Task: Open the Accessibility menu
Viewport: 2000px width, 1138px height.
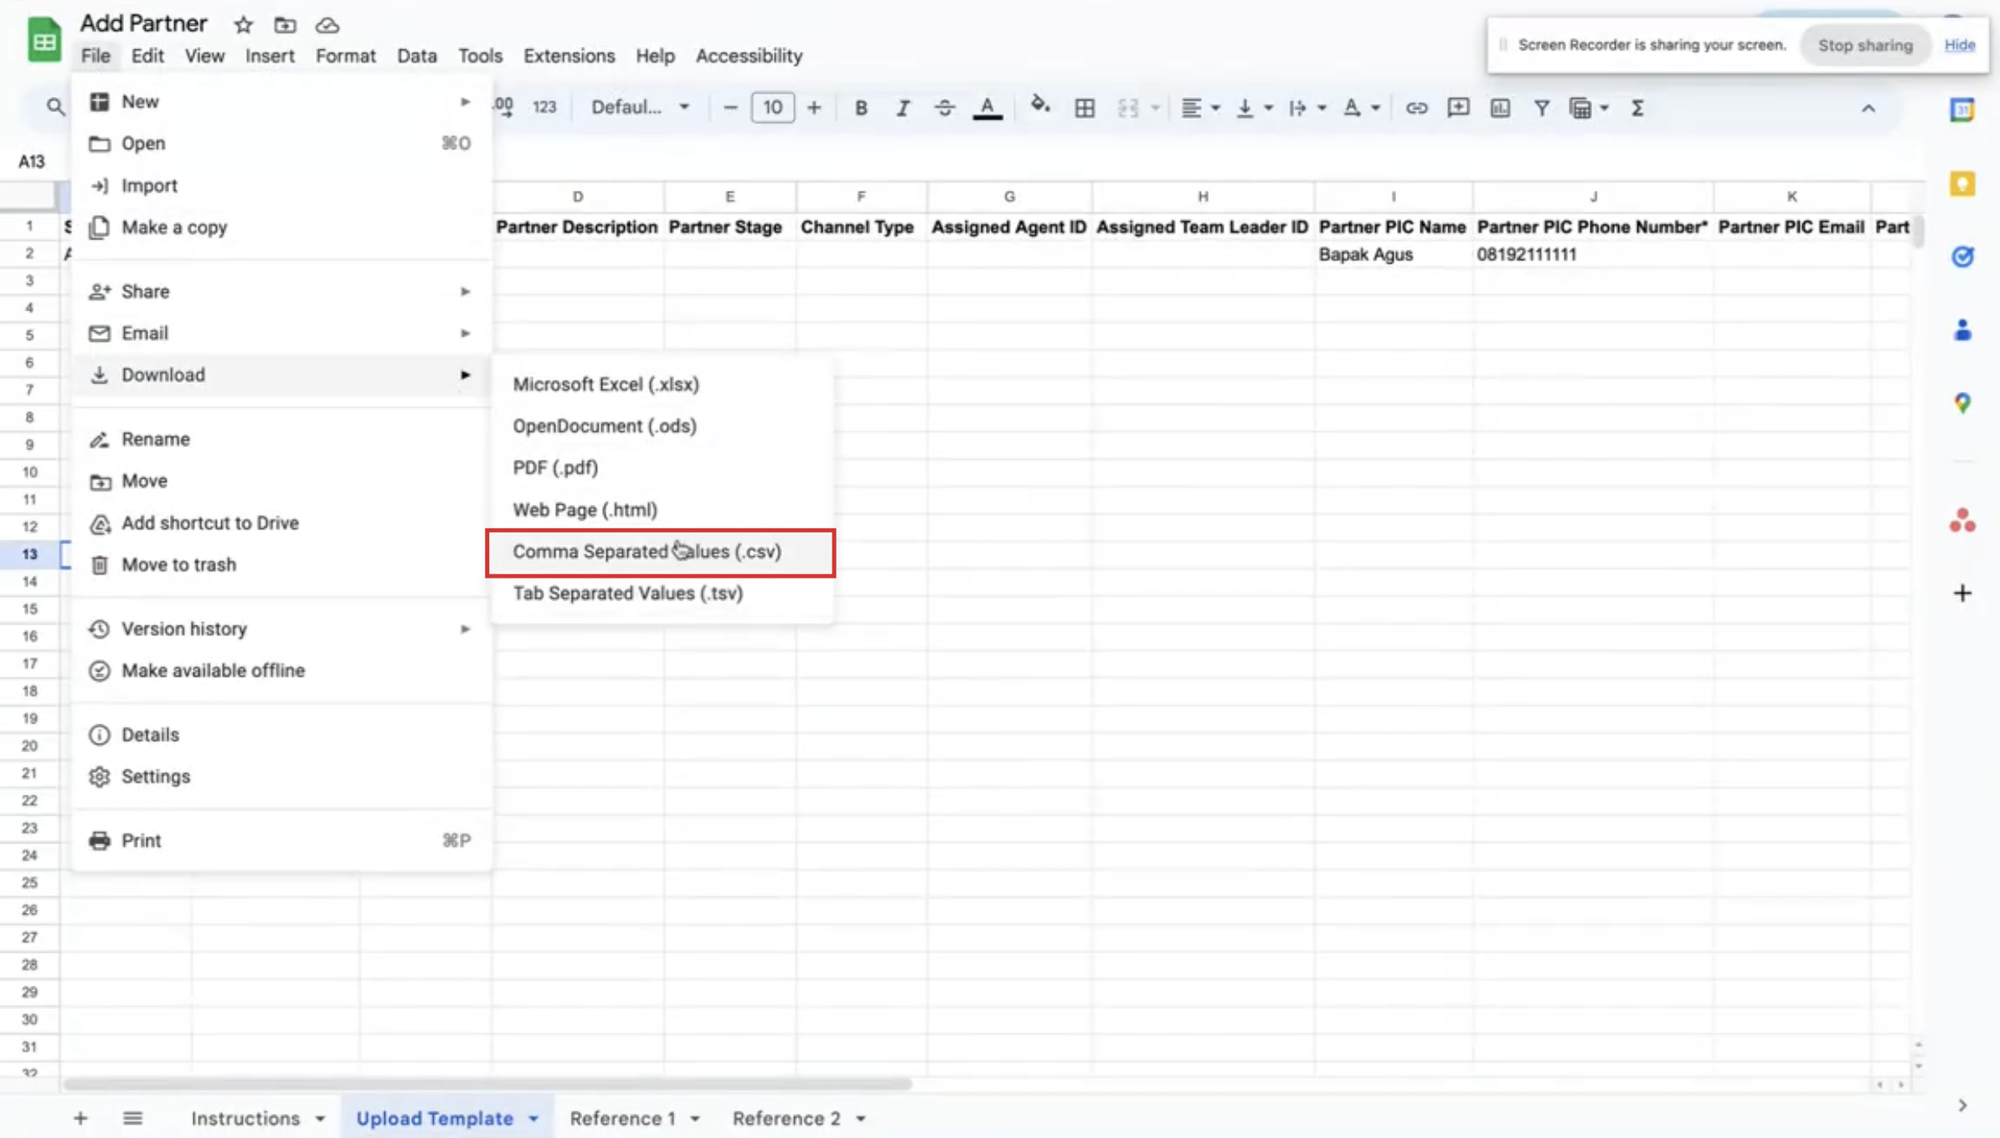Action: 749,56
